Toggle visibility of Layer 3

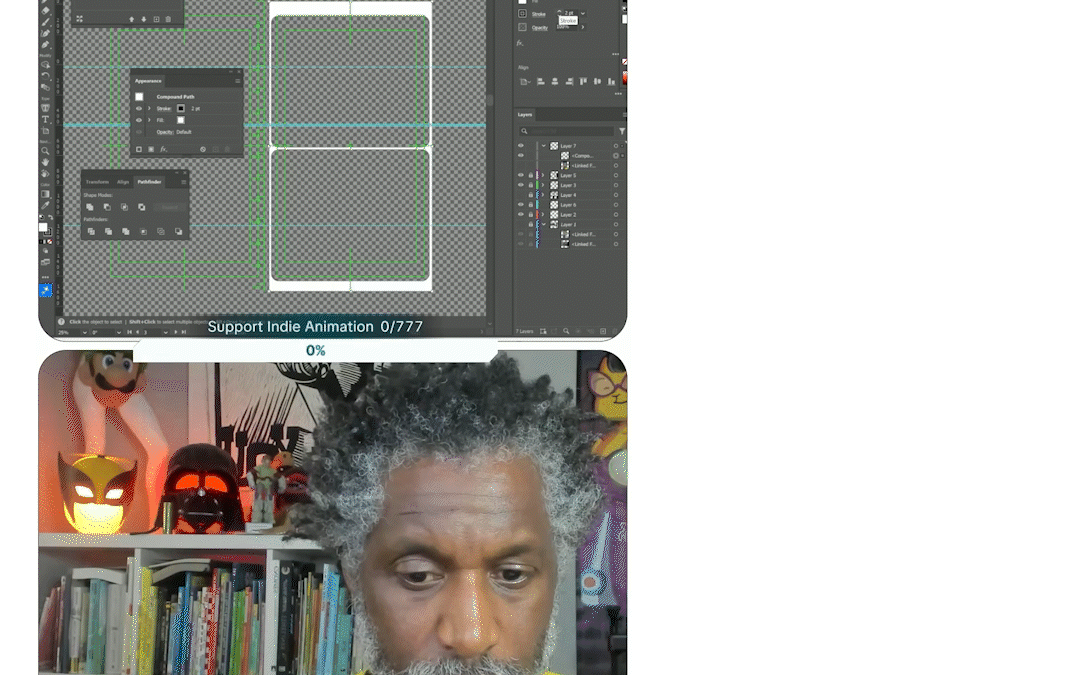click(521, 185)
